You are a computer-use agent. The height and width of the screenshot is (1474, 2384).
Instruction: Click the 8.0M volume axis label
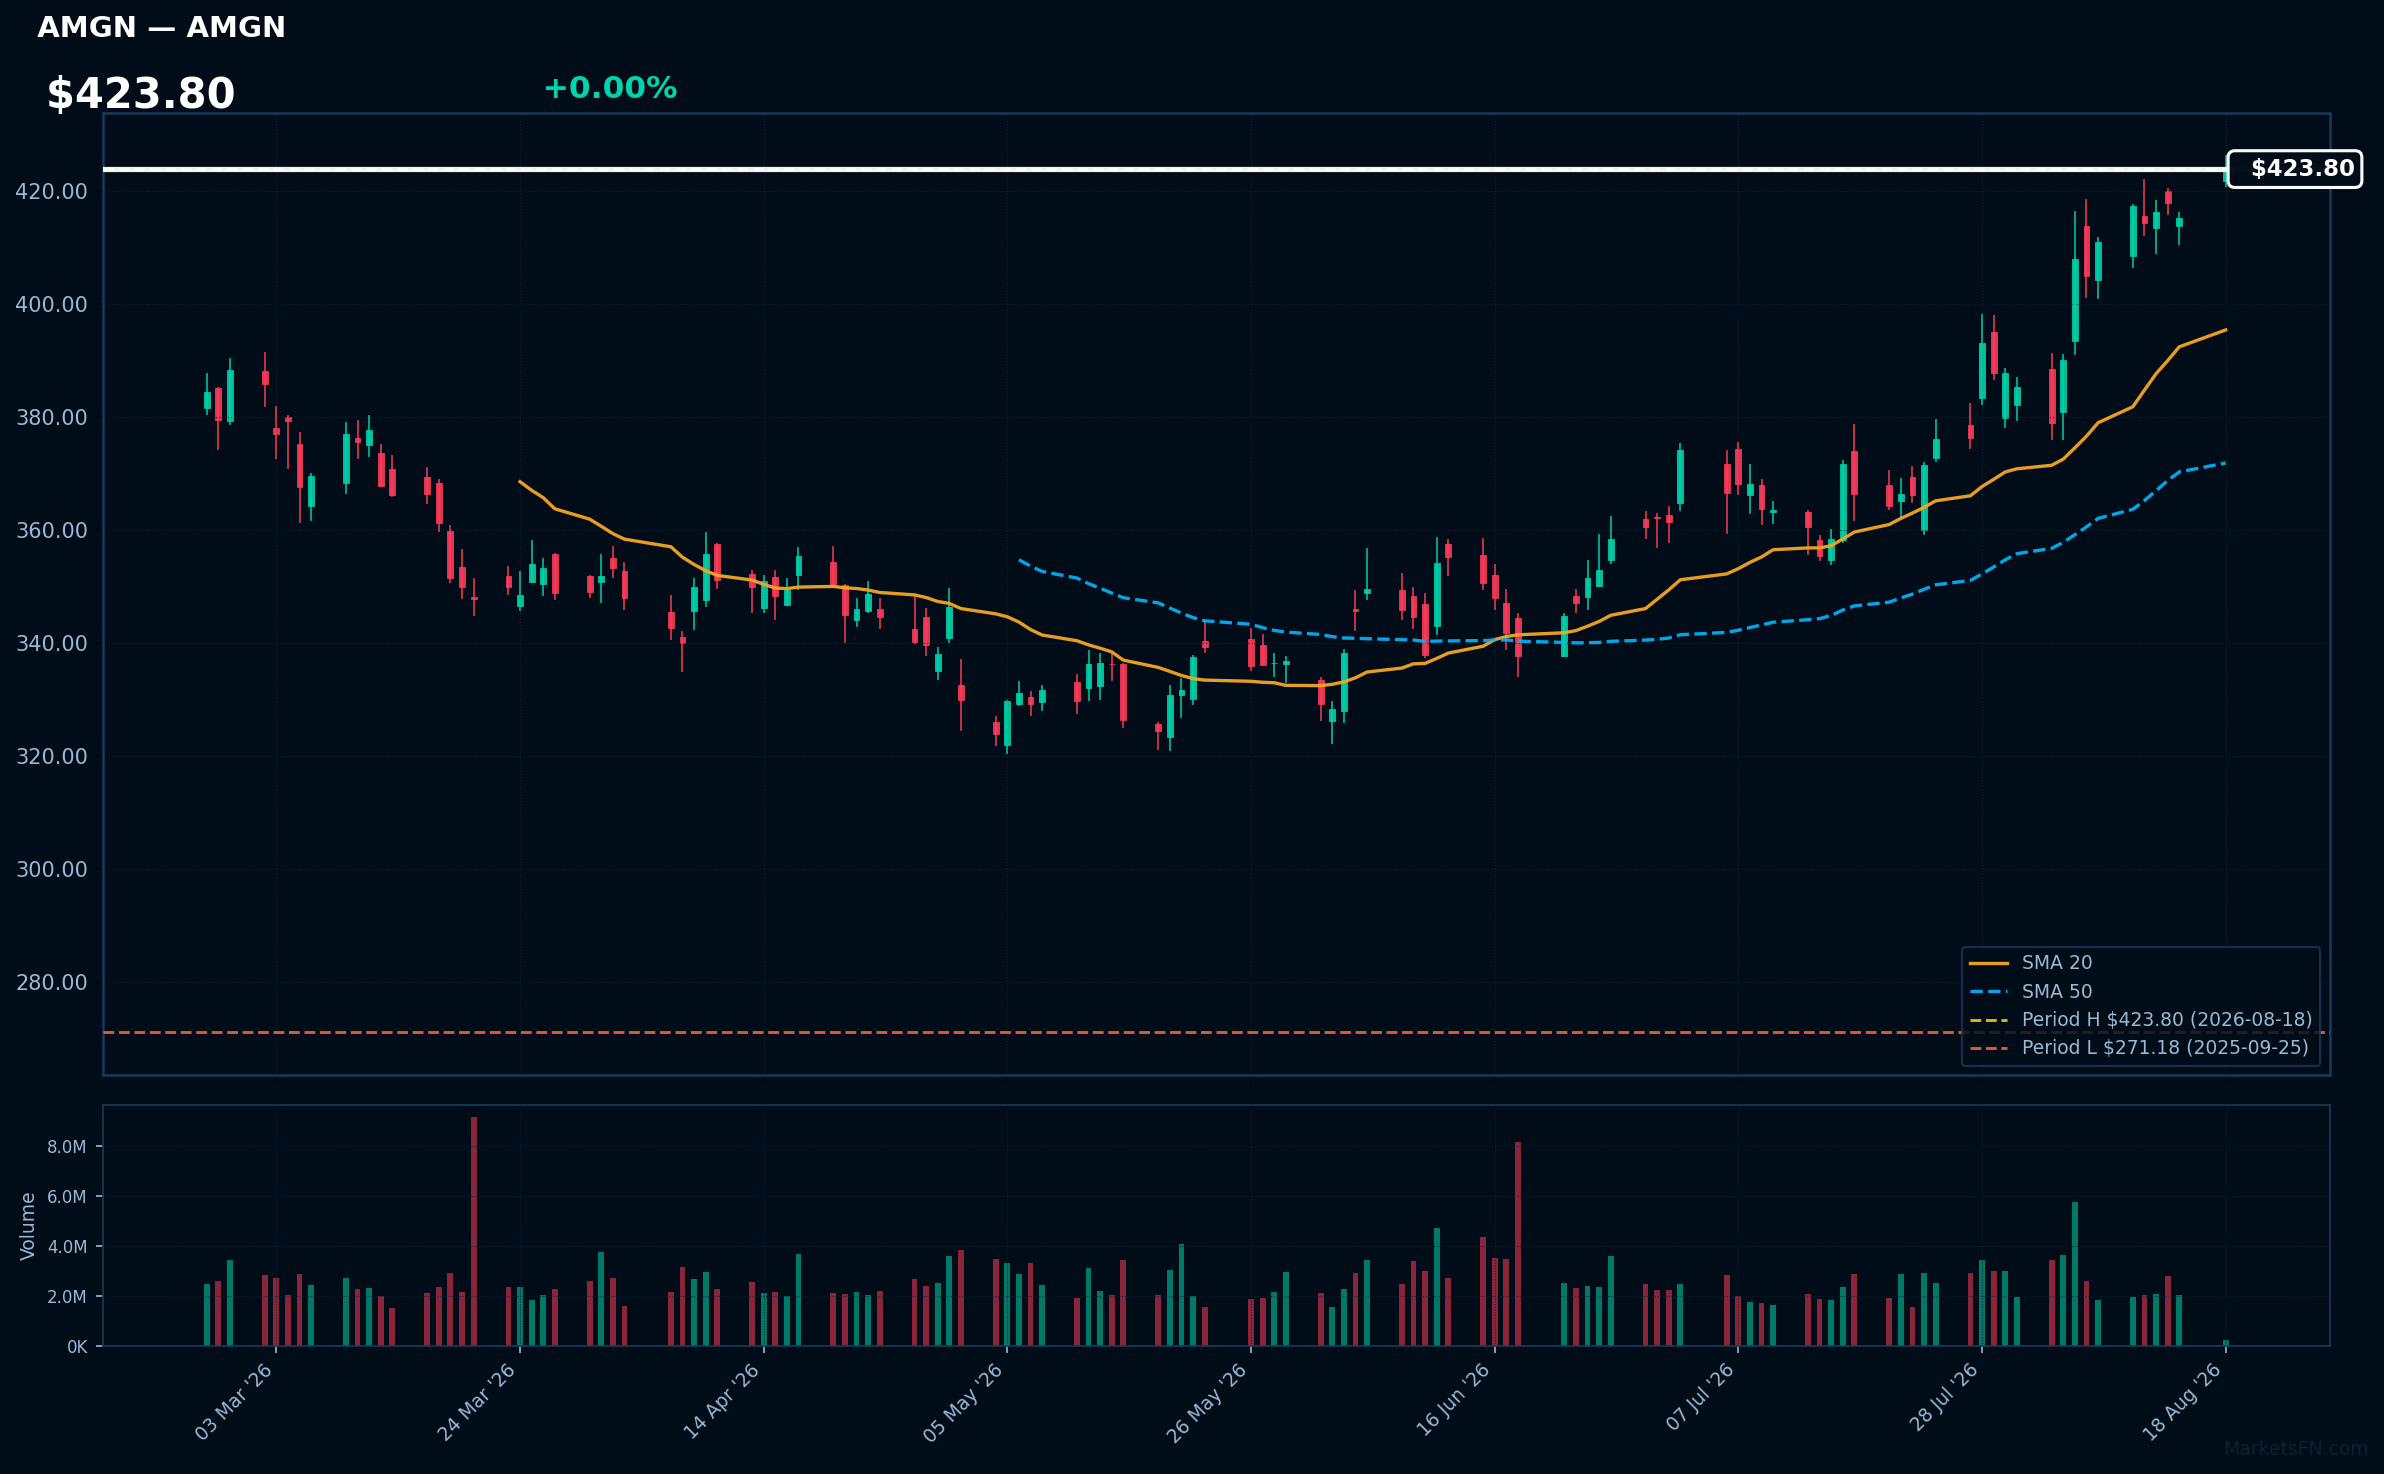[66, 1147]
